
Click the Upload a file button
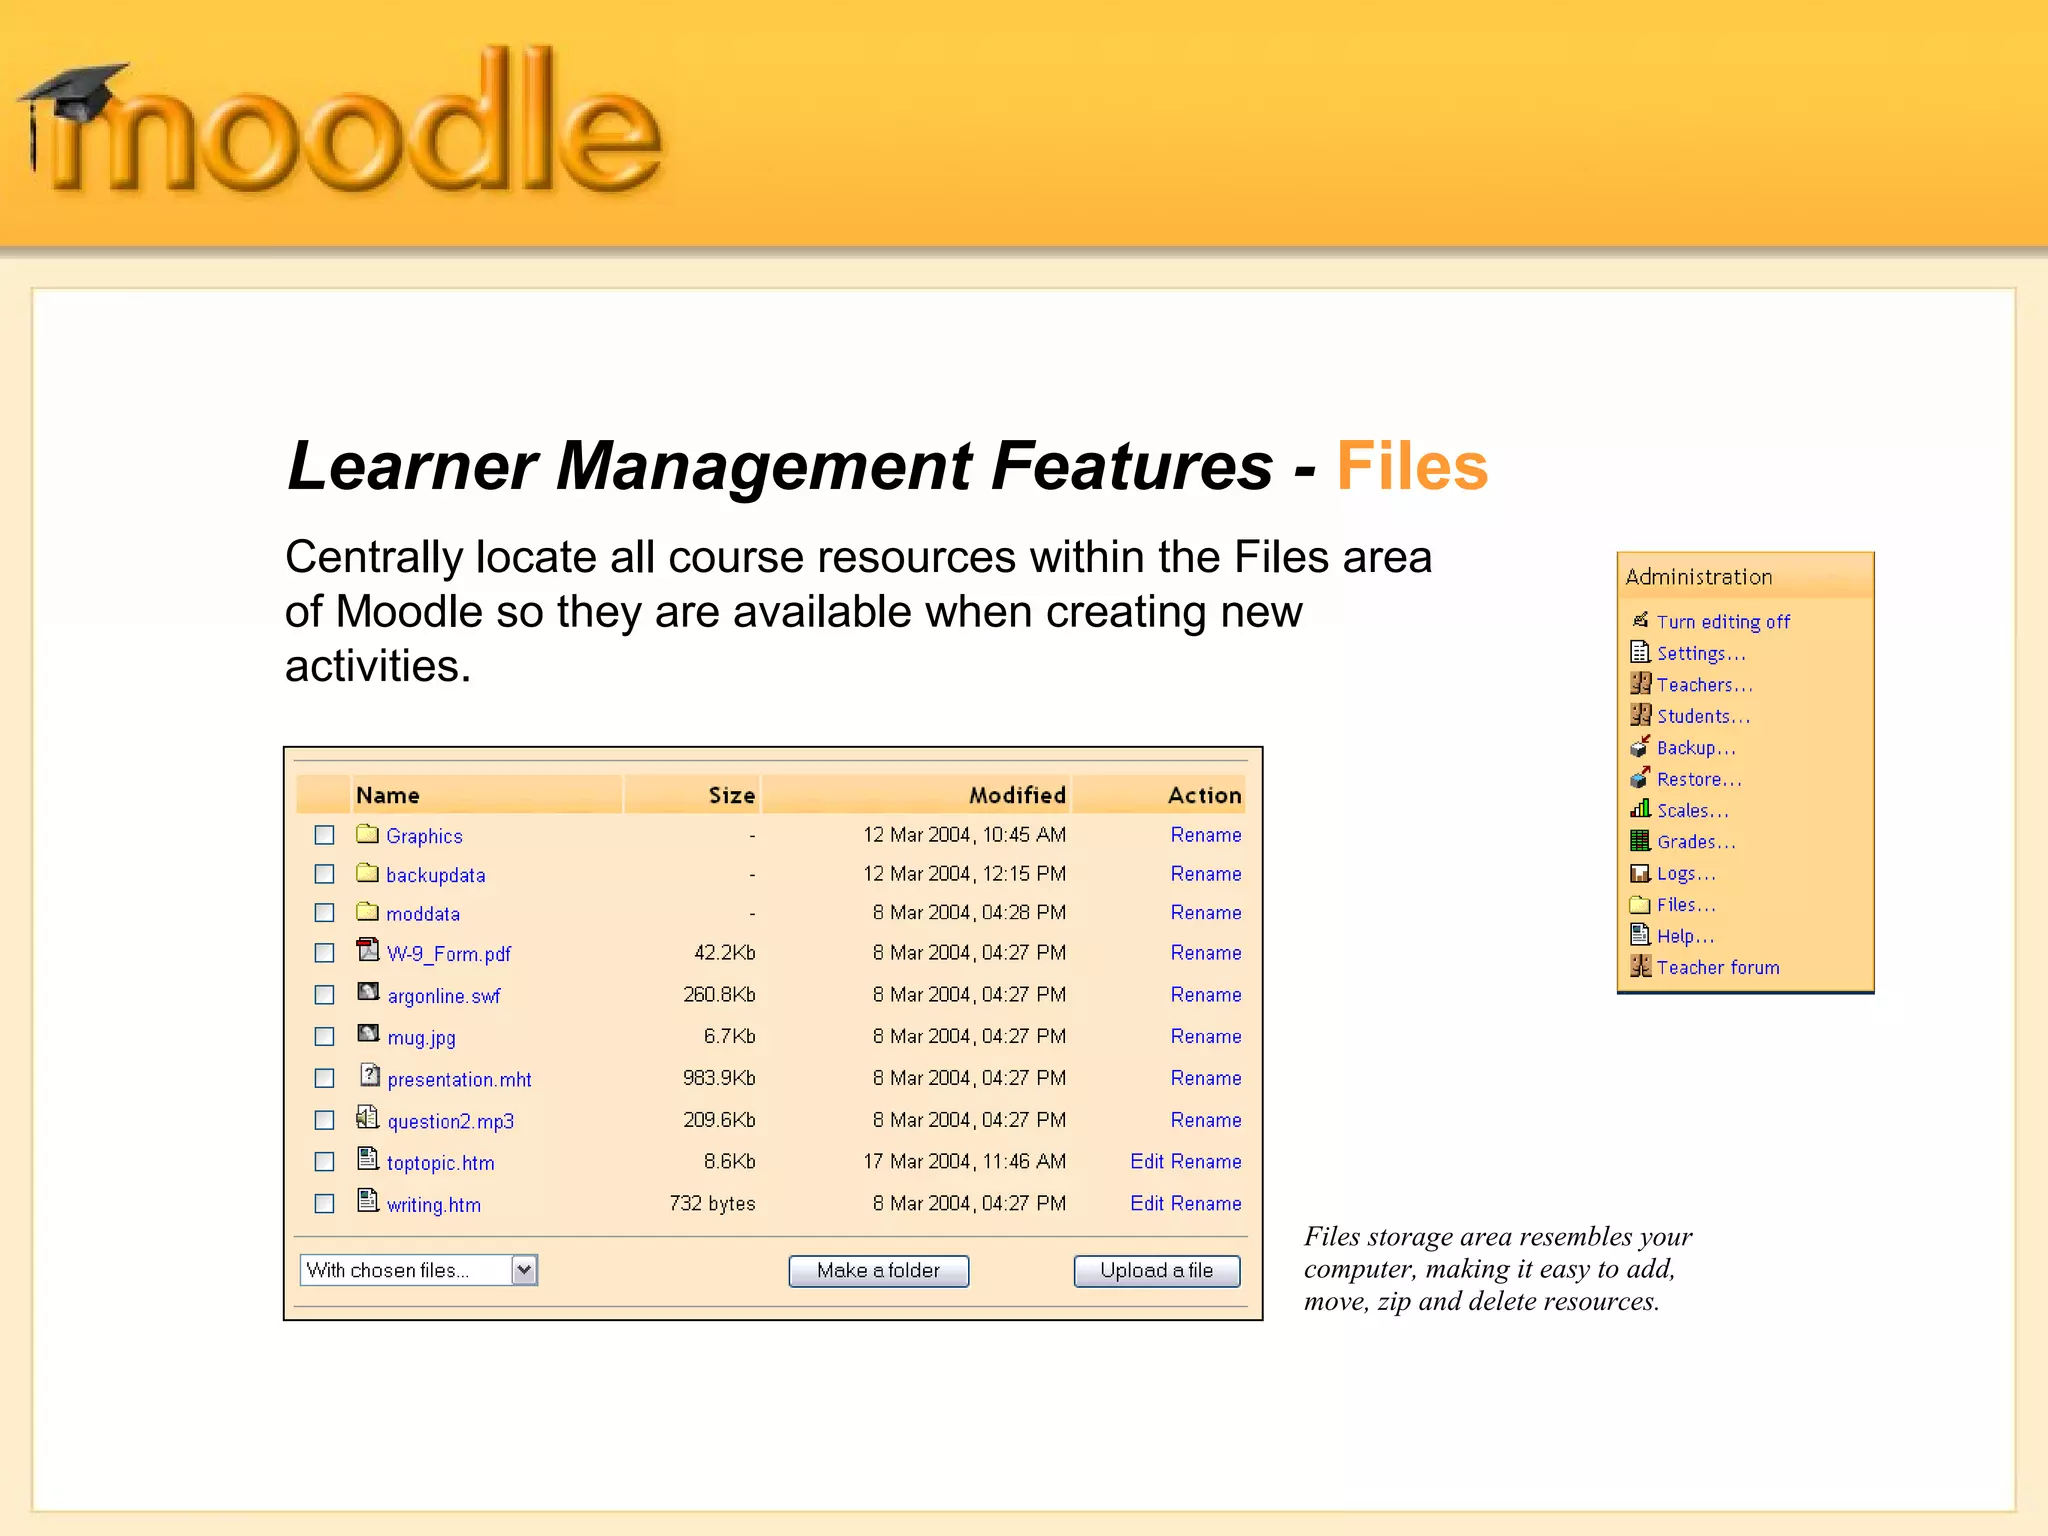point(1157,1270)
